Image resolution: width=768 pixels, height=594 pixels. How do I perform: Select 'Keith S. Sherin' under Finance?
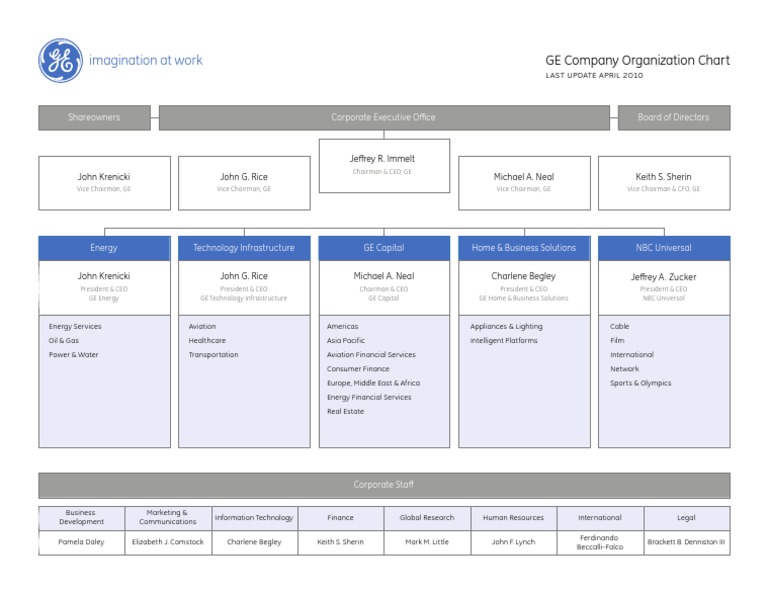tap(341, 543)
